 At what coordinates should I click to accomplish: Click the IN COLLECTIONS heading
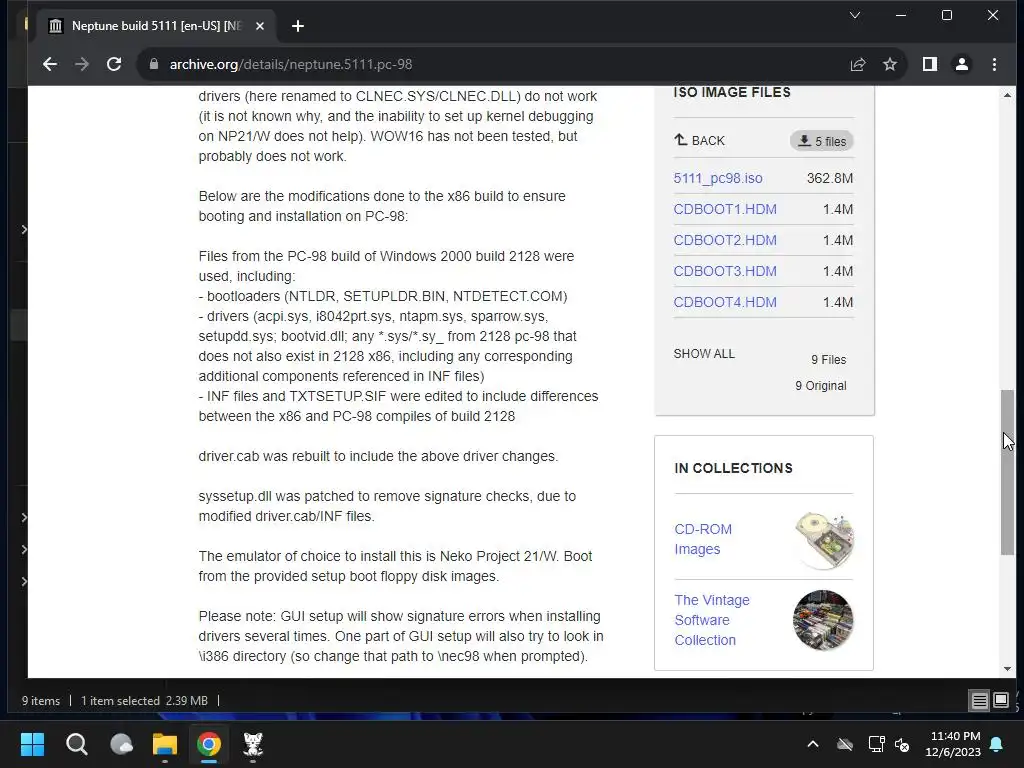(x=733, y=468)
